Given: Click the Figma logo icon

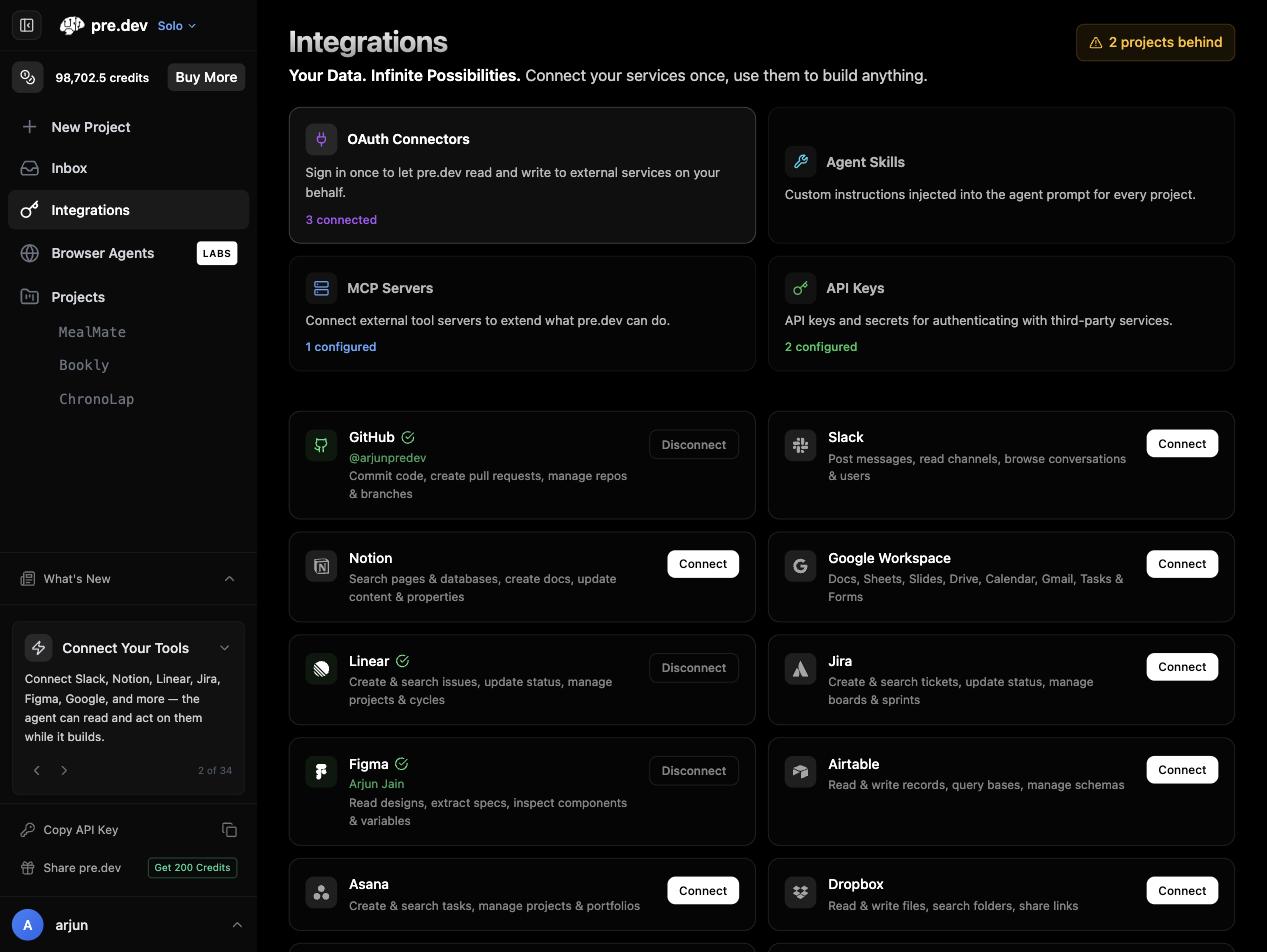Looking at the screenshot, I should coord(321,772).
